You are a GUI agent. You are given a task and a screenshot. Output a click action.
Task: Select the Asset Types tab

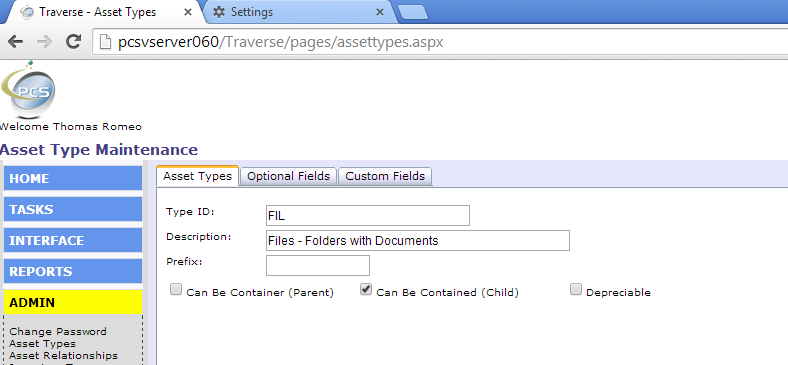tap(198, 176)
